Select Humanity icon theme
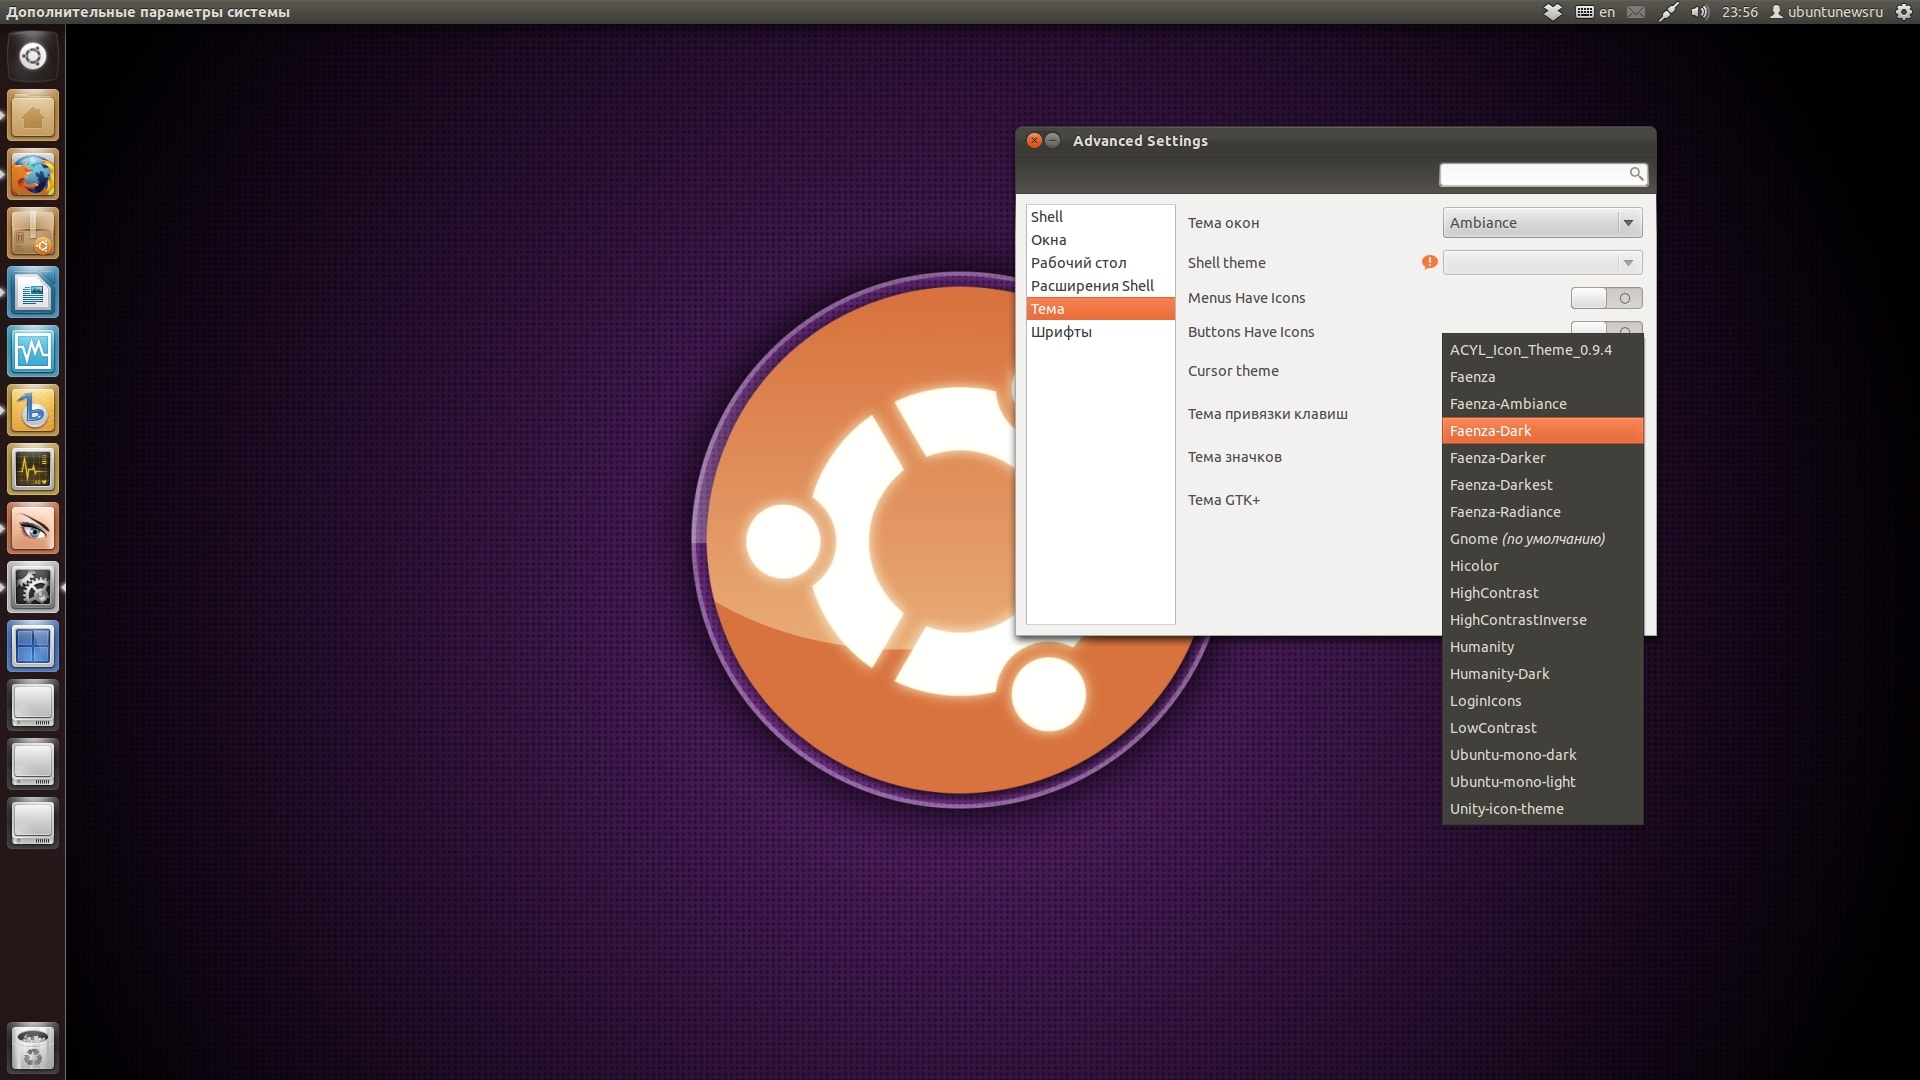The image size is (1920, 1080). (x=1542, y=647)
